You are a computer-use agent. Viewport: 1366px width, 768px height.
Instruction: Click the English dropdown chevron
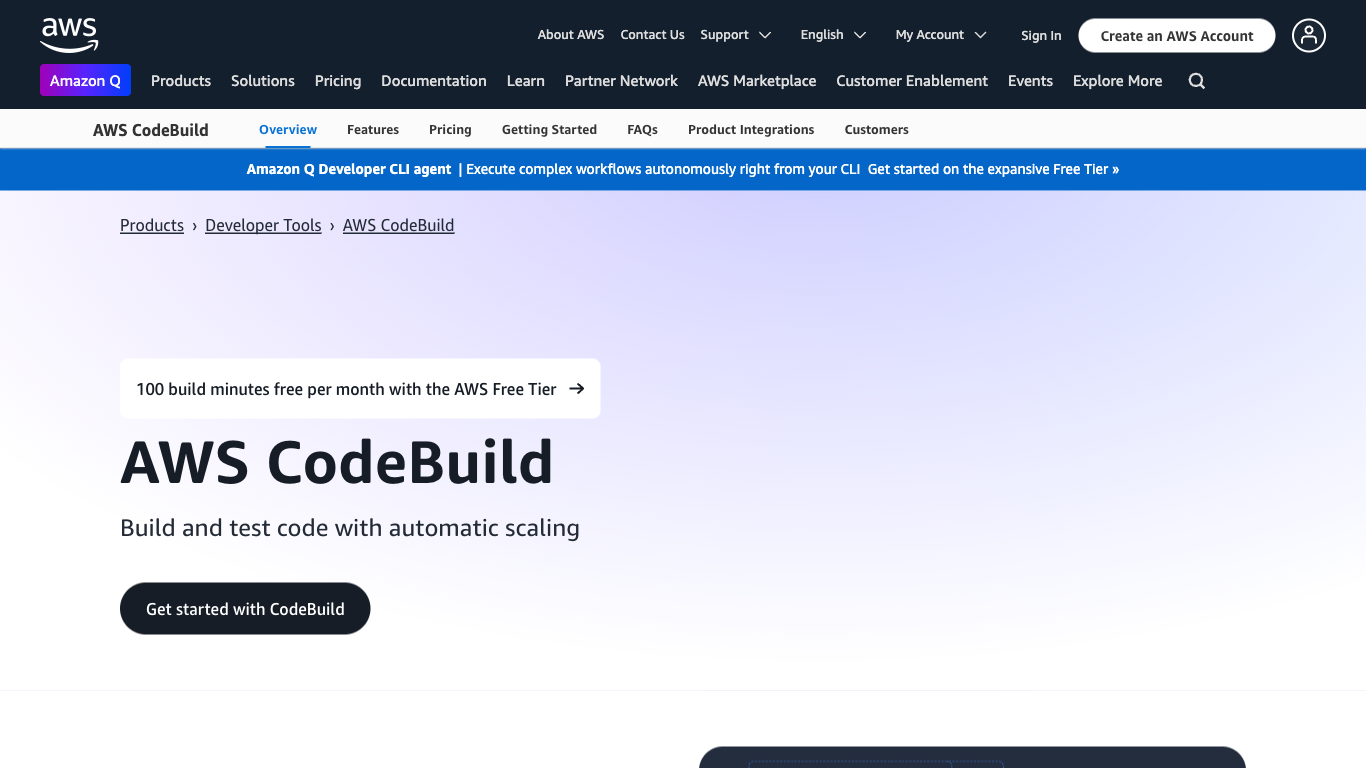[x=860, y=35]
